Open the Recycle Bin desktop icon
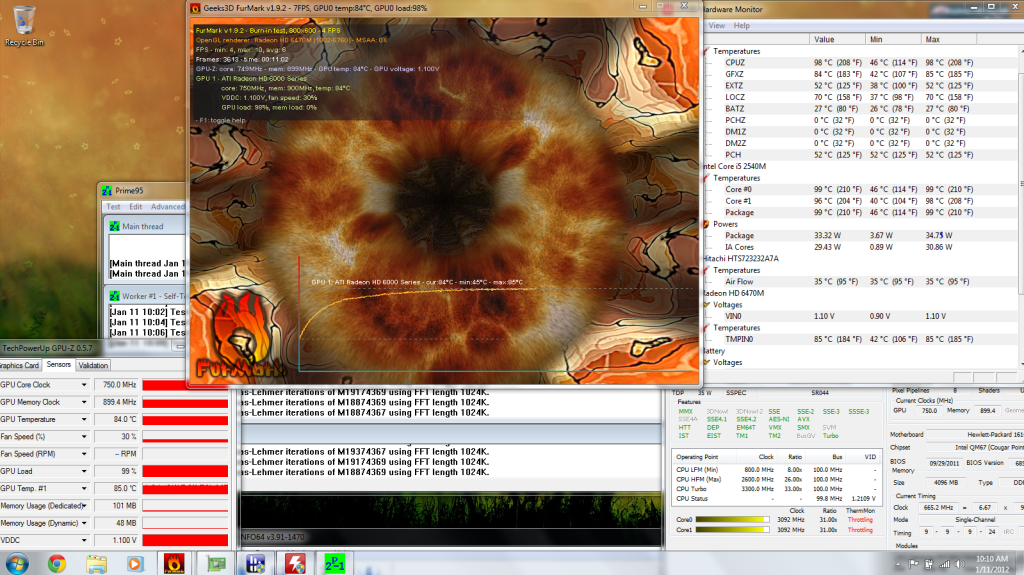Screen dimensions: 1024x575 [24, 26]
